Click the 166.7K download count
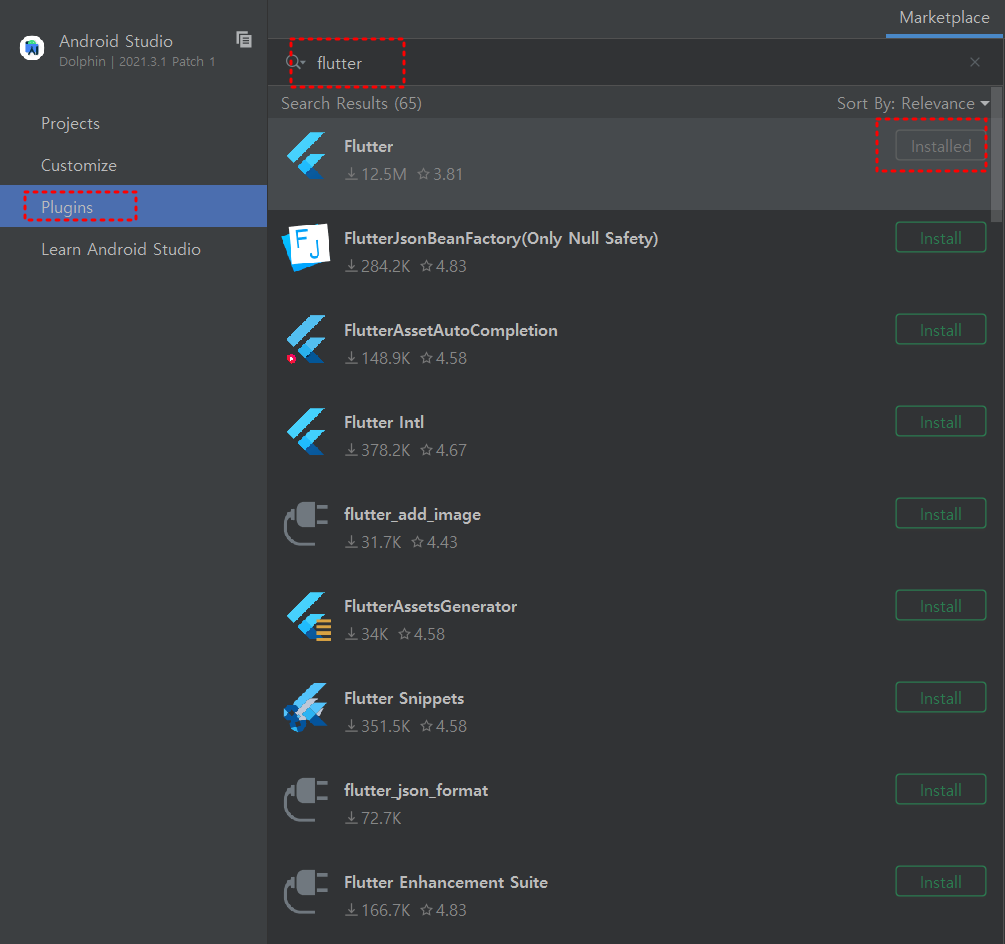 click(378, 910)
